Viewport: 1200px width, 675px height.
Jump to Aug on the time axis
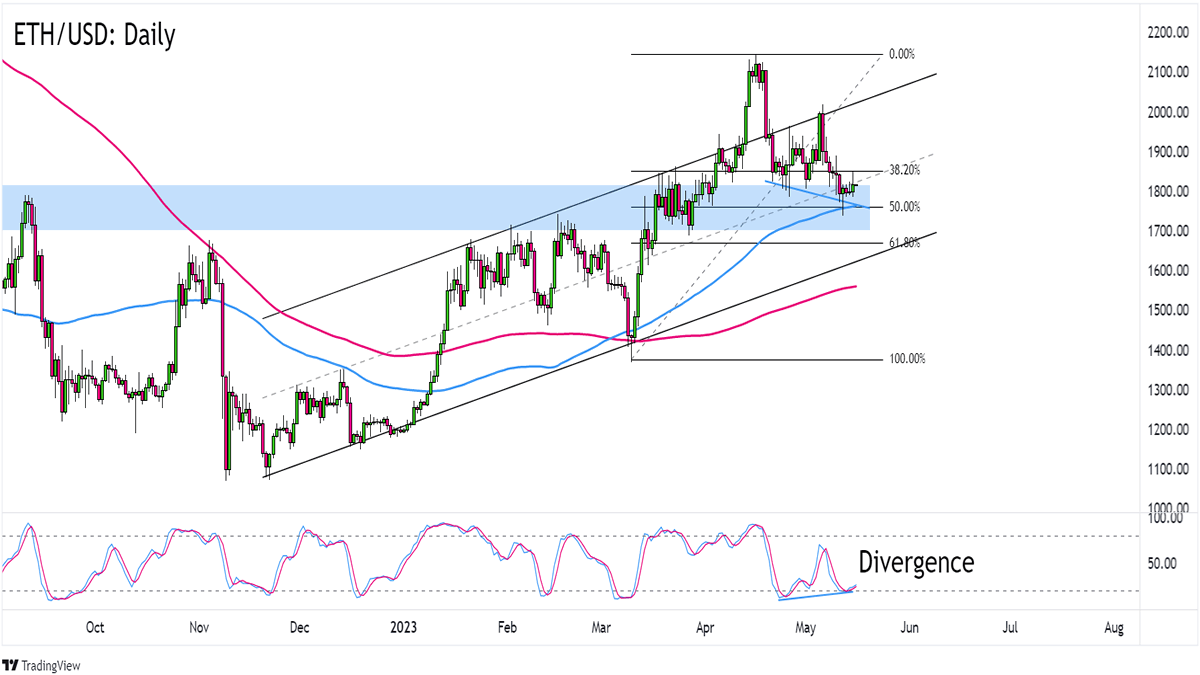(x=1114, y=628)
